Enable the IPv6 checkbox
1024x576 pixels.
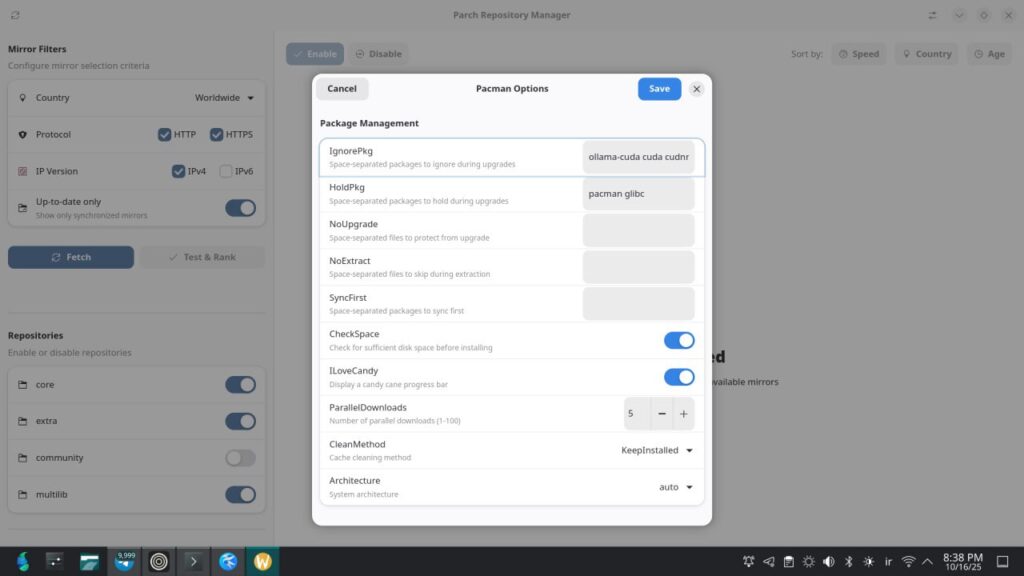tap(226, 171)
